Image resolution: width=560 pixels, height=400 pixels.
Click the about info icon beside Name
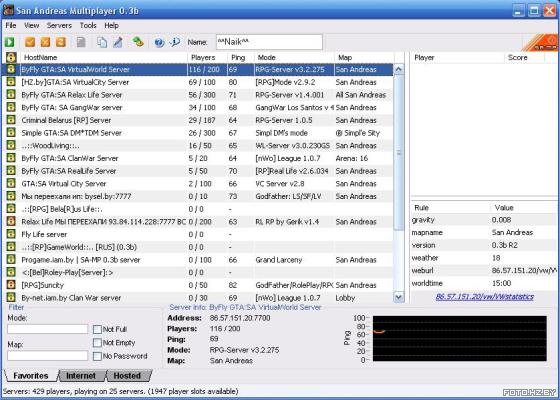pyautogui.click(x=175, y=42)
